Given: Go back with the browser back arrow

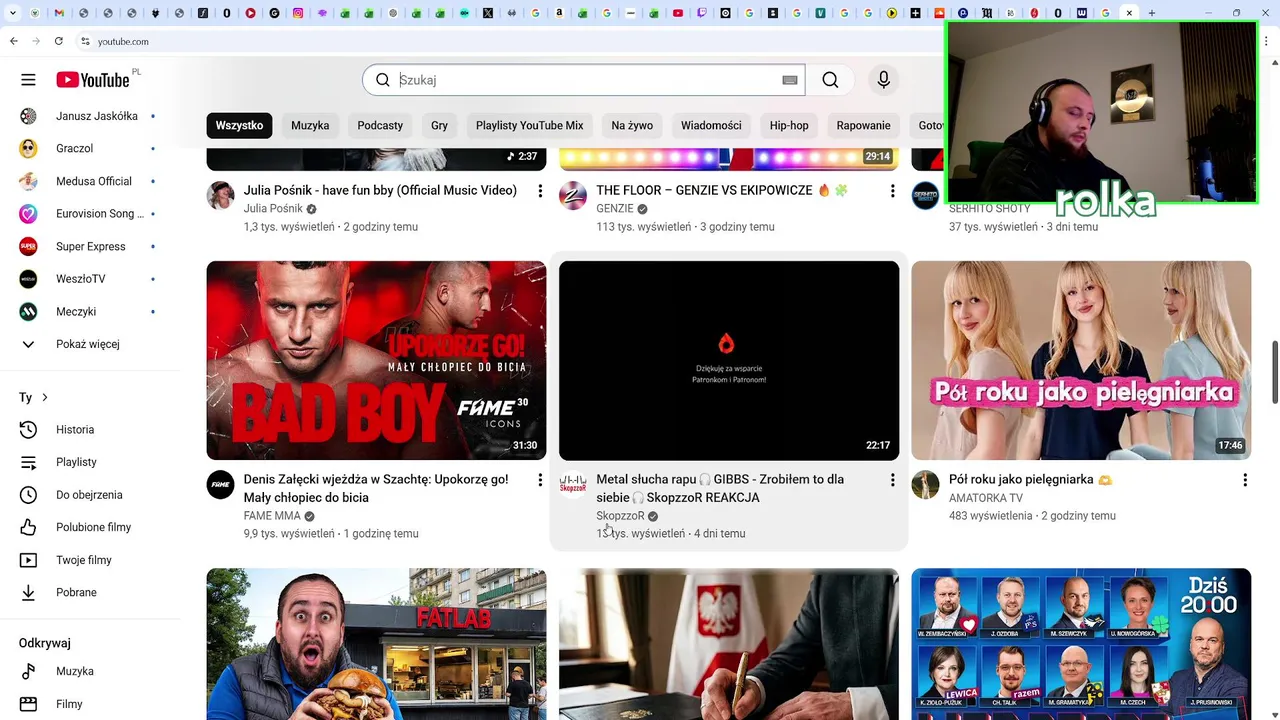Looking at the screenshot, I should [x=13, y=41].
